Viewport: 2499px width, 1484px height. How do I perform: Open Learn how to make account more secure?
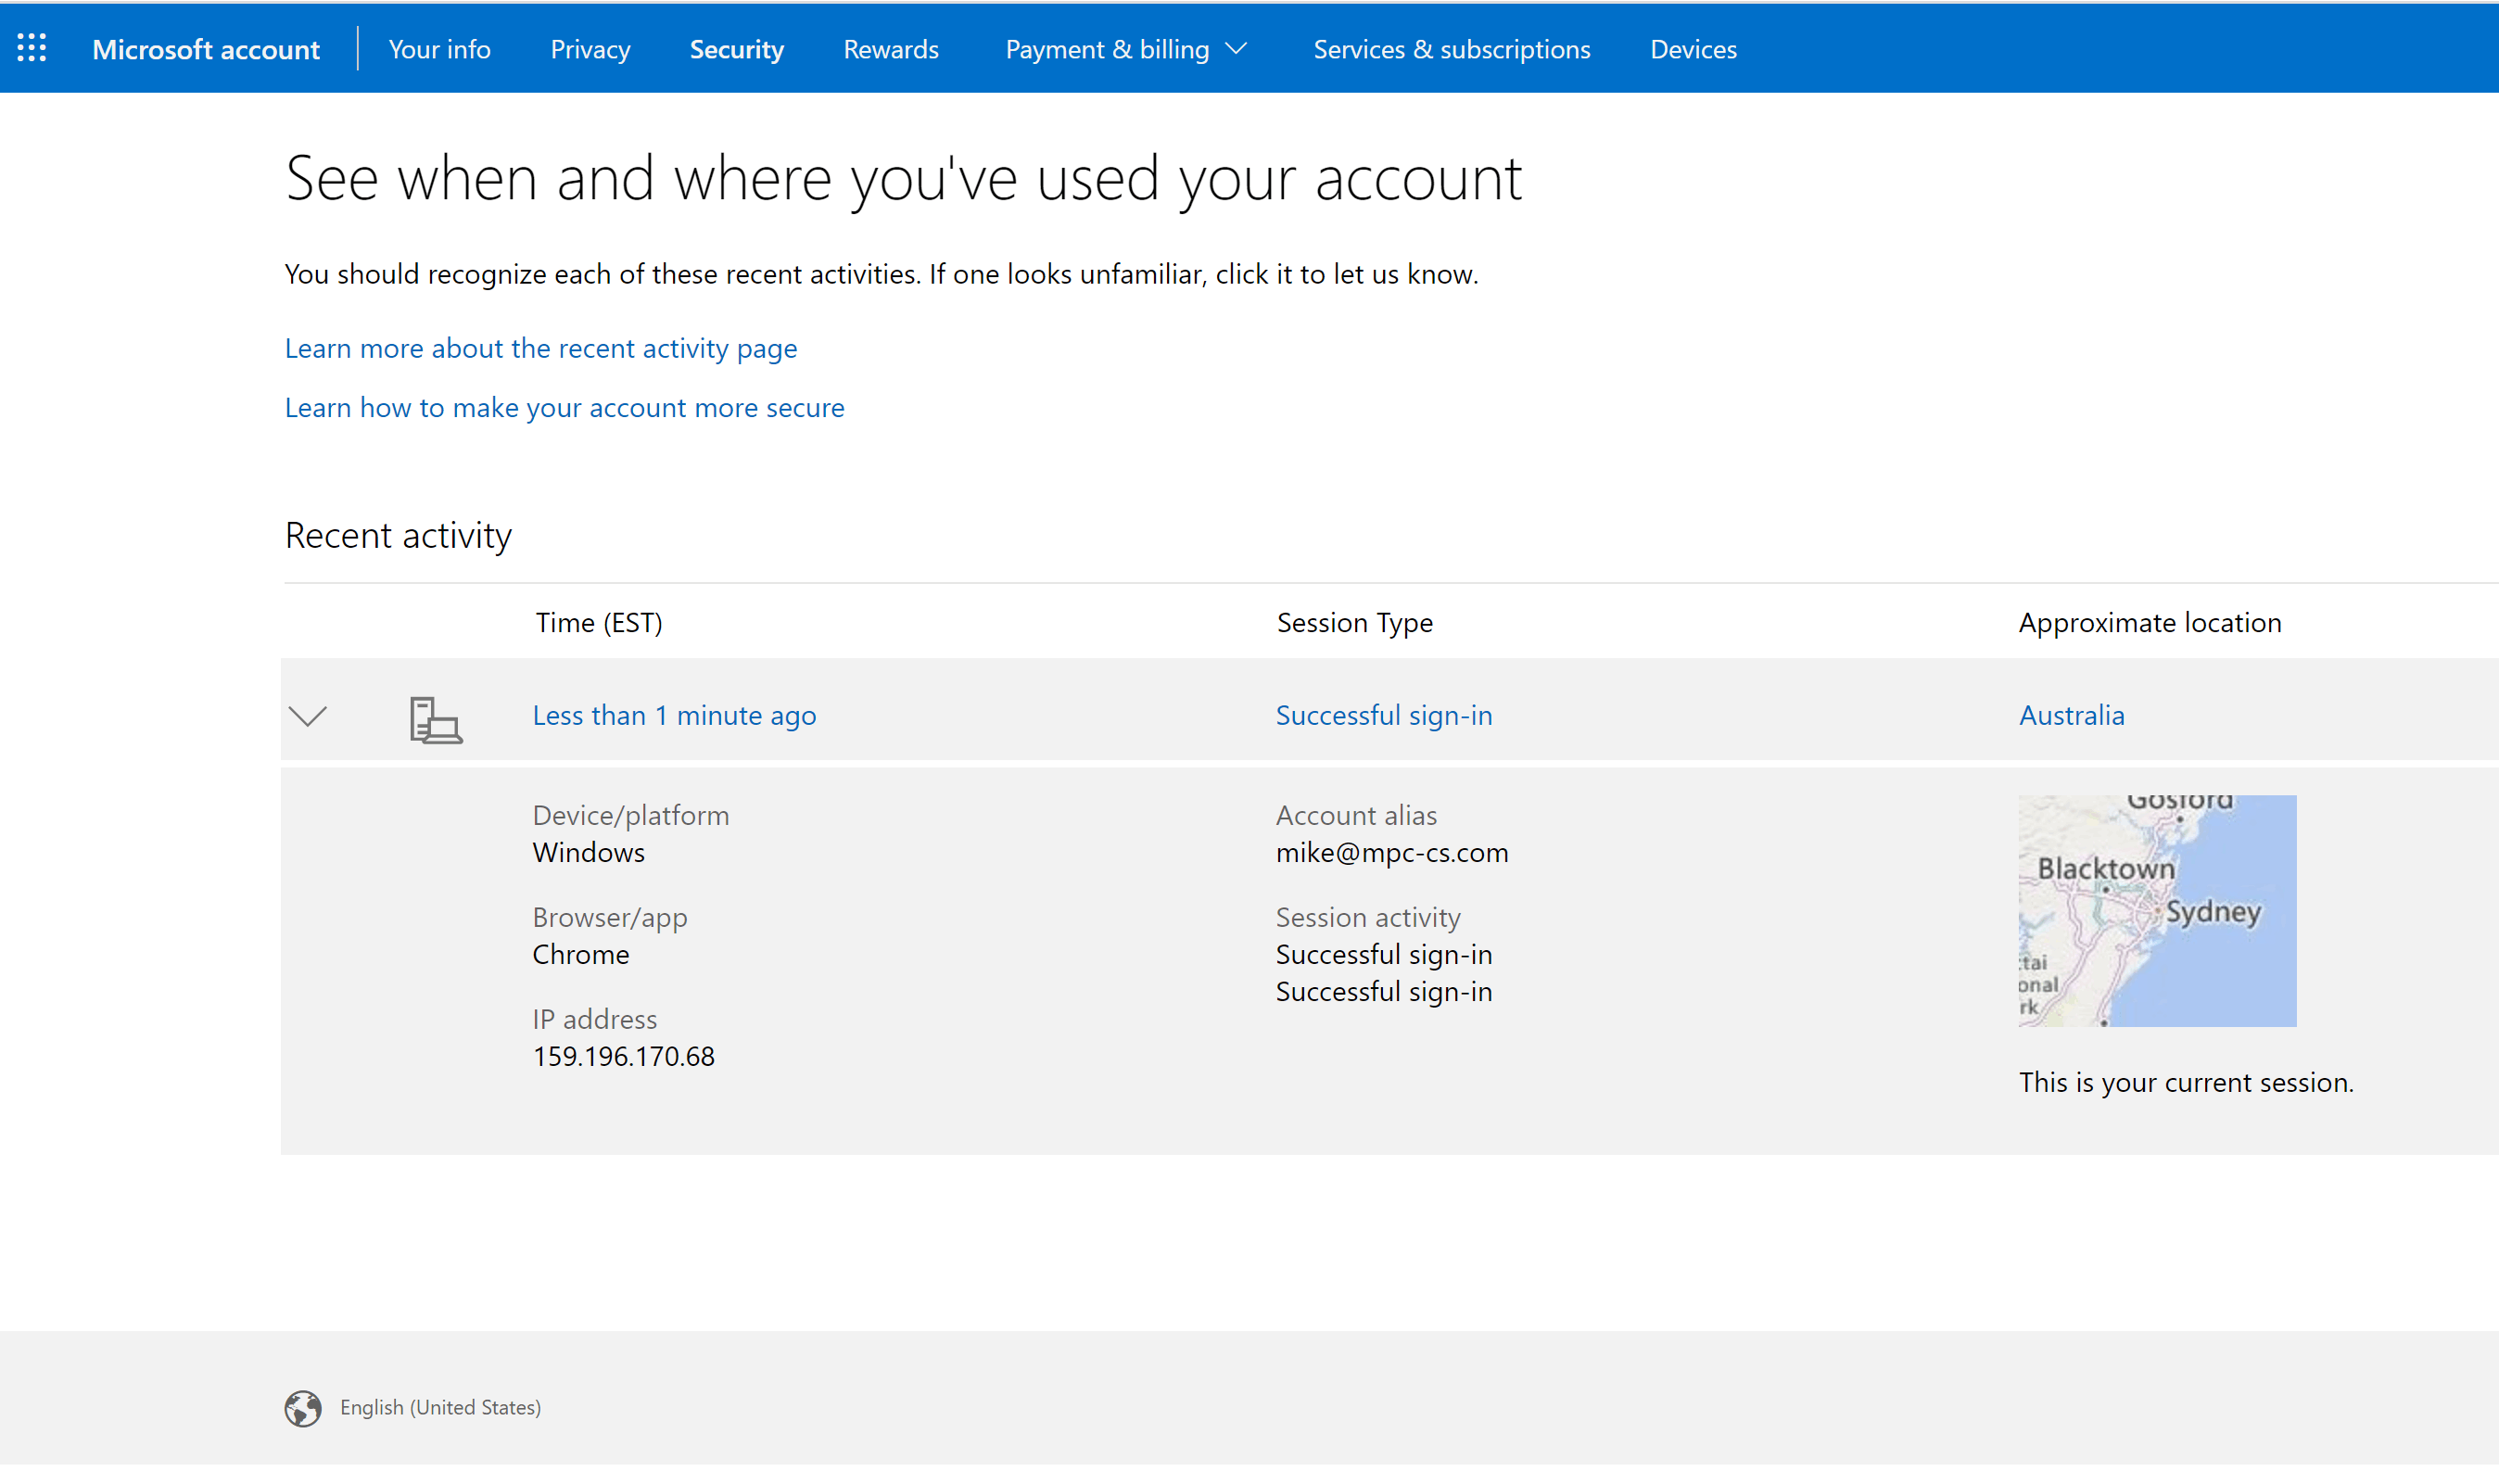pyautogui.click(x=564, y=408)
